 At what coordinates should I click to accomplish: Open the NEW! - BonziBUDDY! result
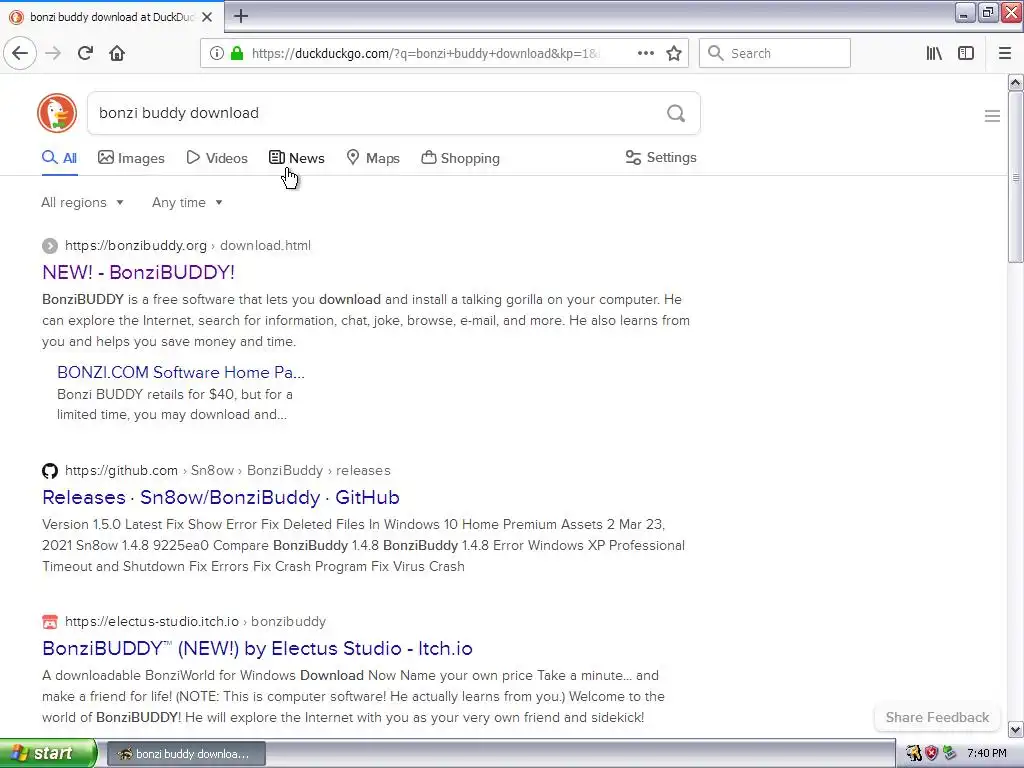pyautogui.click(x=138, y=272)
